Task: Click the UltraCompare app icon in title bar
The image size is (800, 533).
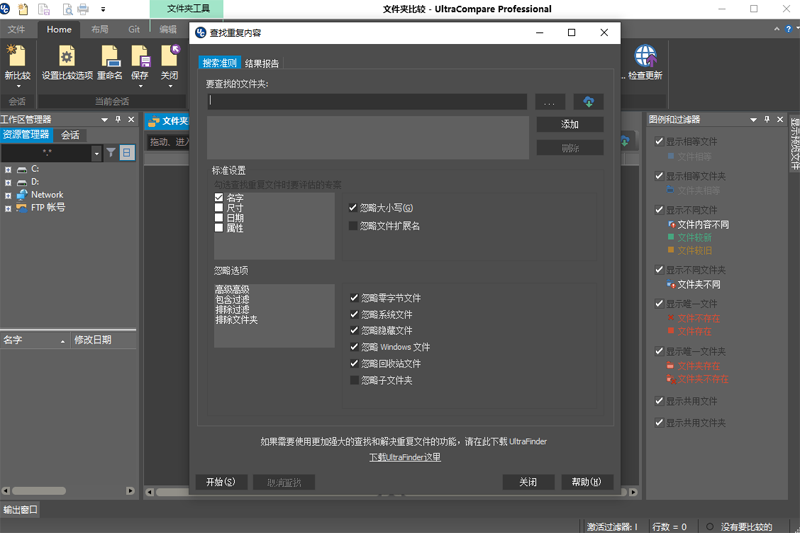Action: 5,9
